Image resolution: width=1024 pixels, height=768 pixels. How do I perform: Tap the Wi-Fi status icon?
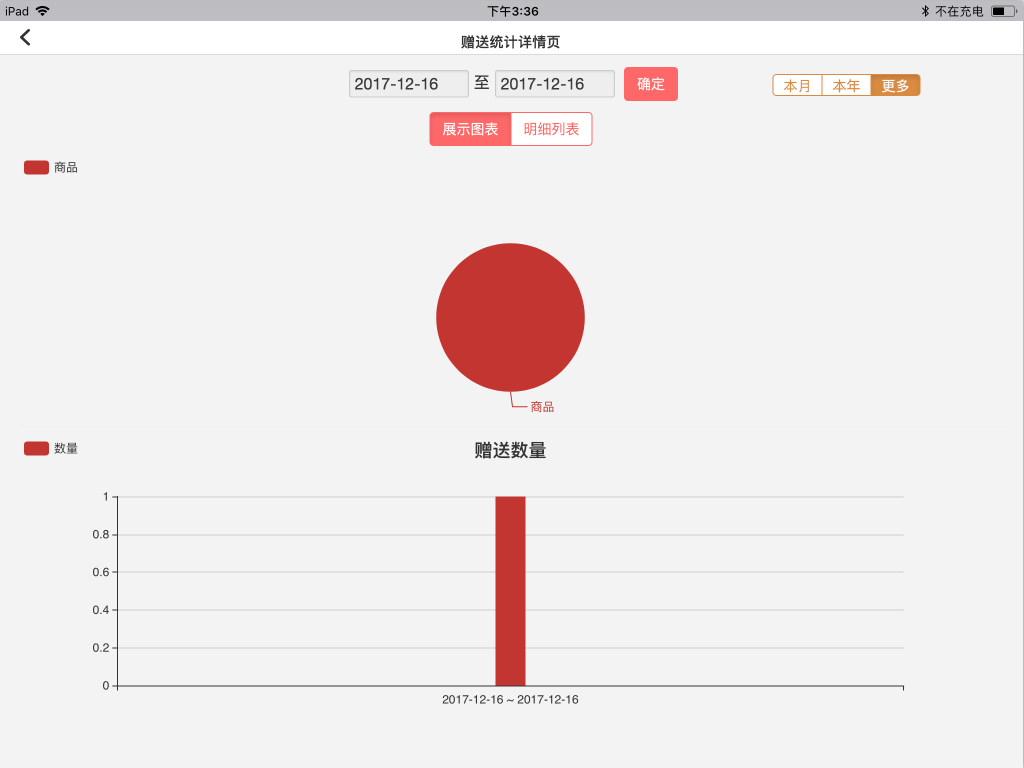(x=42, y=11)
